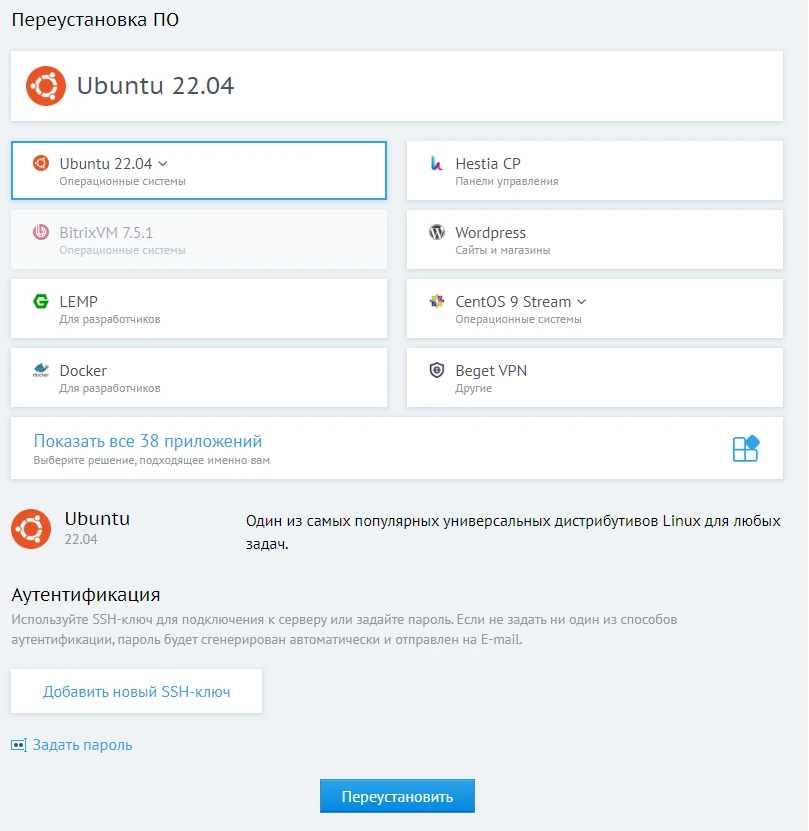The image size is (809, 831).
Task: Click the Hestia CP logo icon
Action: coord(436,163)
